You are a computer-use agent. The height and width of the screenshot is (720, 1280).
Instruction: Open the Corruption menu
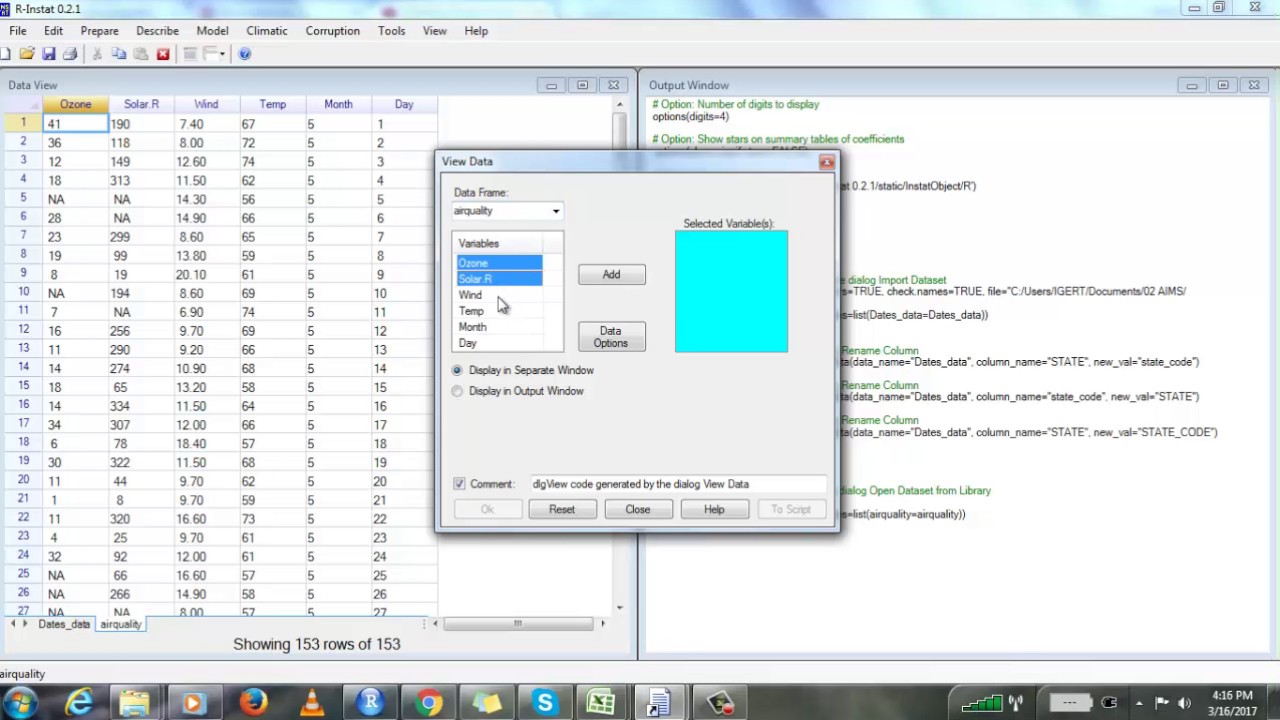pyautogui.click(x=332, y=31)
